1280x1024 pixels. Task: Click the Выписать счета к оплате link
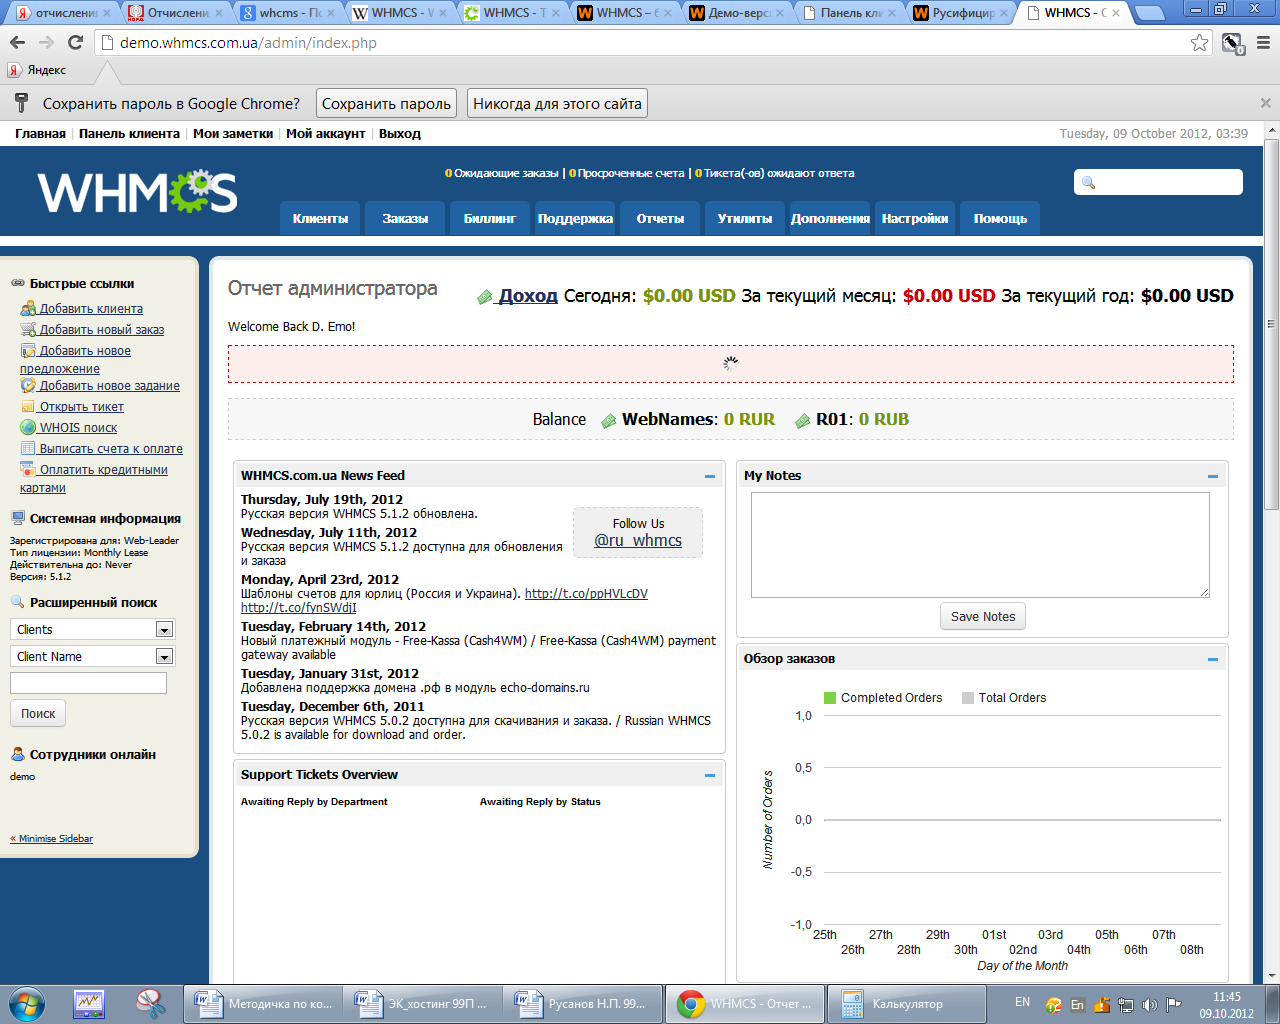click(111, 448)
